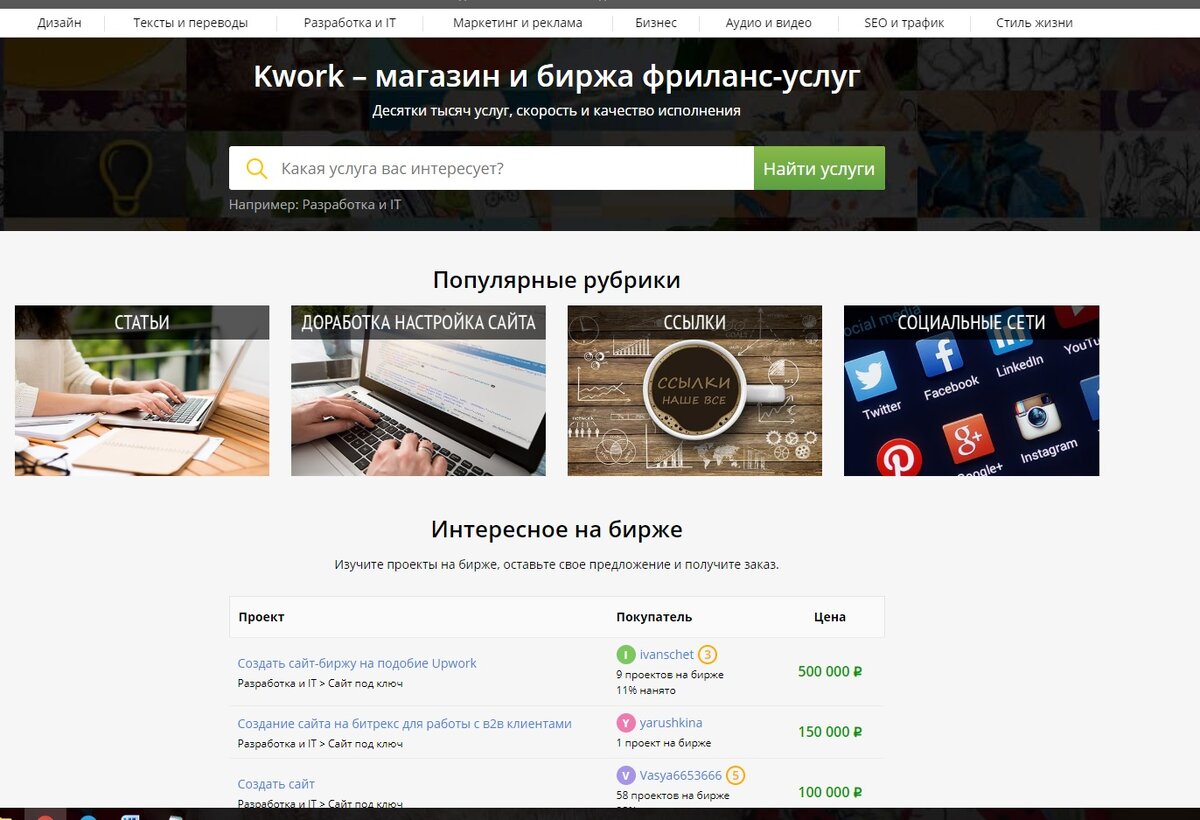This screenshot has height=820, width=1200.
Task: Click the Kwork магазин и биржа heading
Action: 557,76
